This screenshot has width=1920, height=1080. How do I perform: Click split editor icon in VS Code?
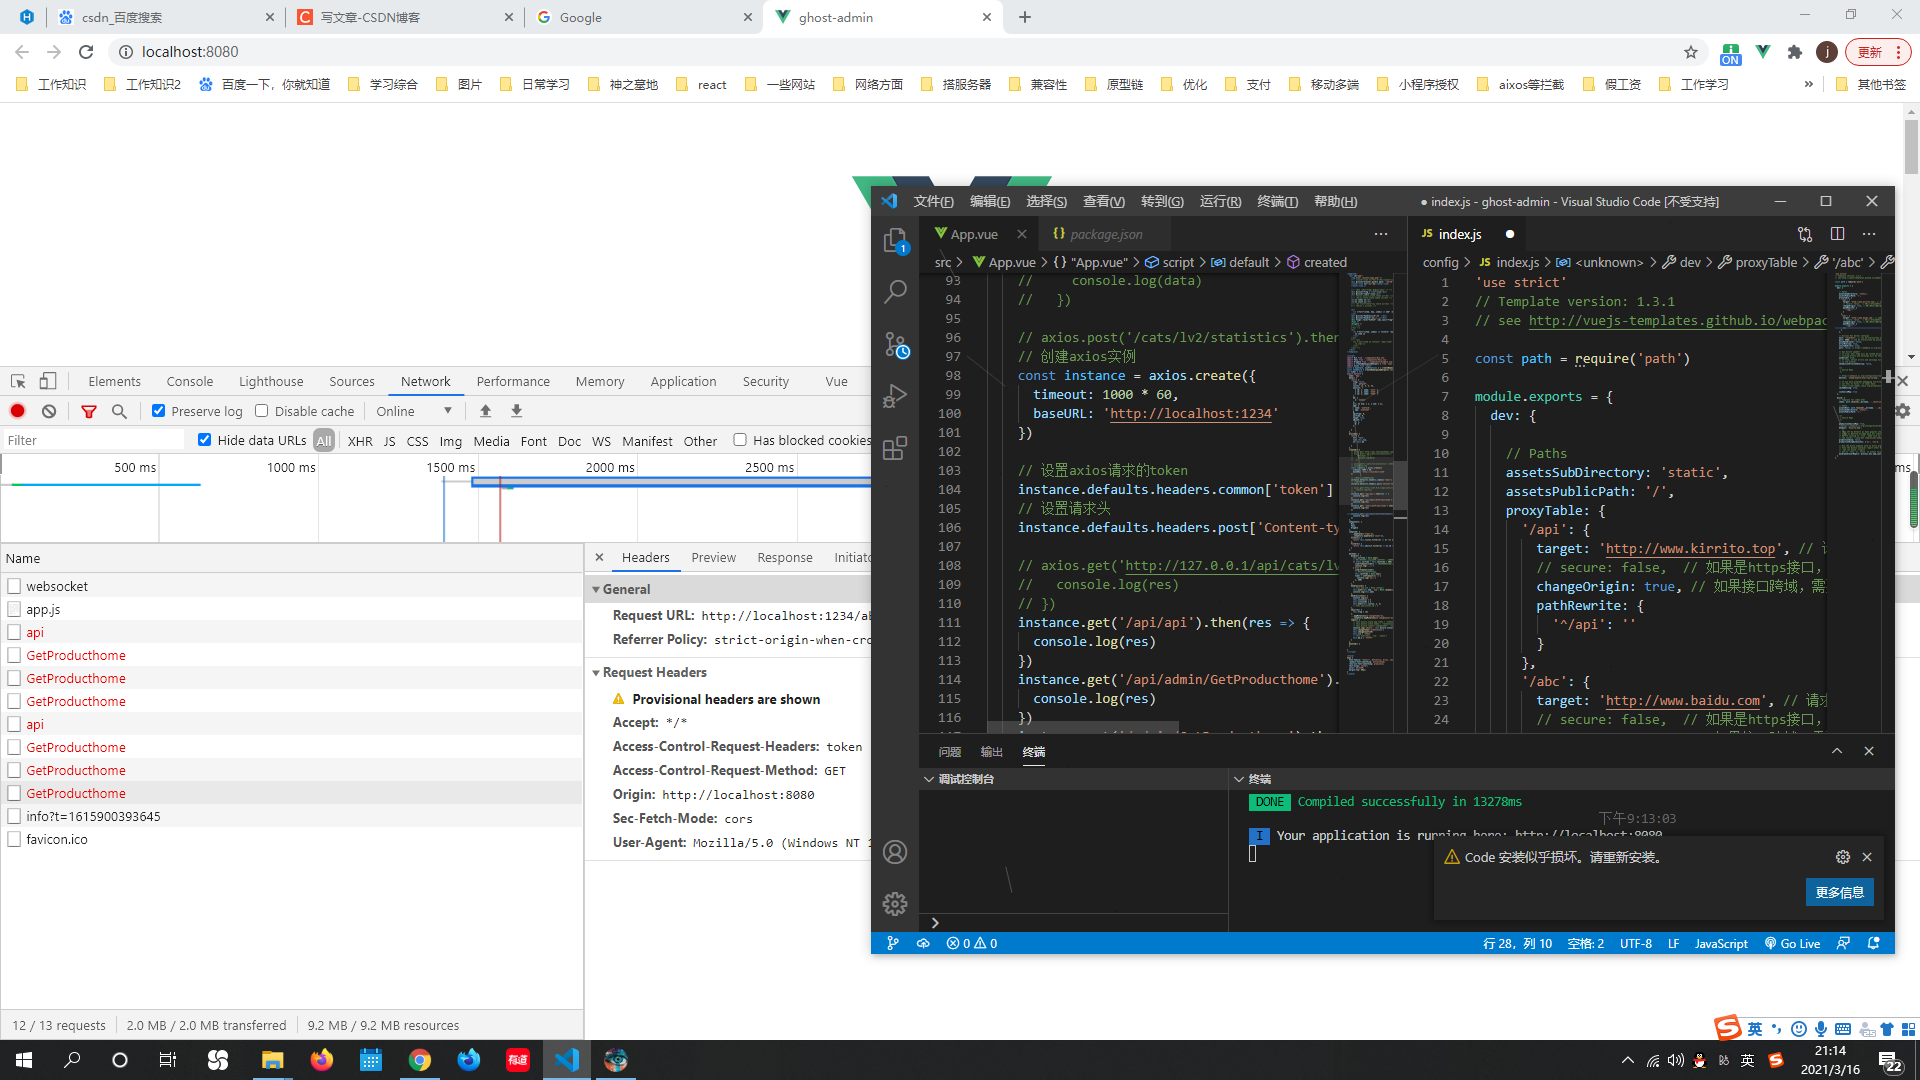pyautogui.click(x=1837, y=234)
